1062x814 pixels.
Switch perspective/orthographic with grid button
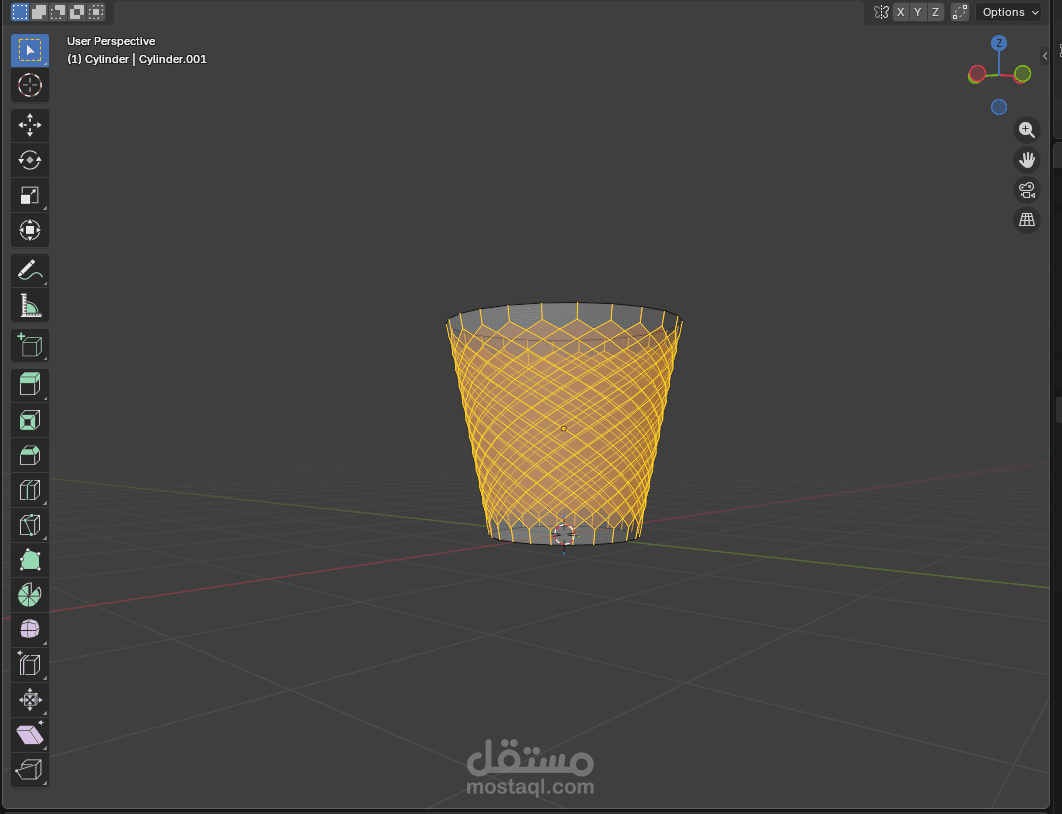click(x=1027, y=220)
